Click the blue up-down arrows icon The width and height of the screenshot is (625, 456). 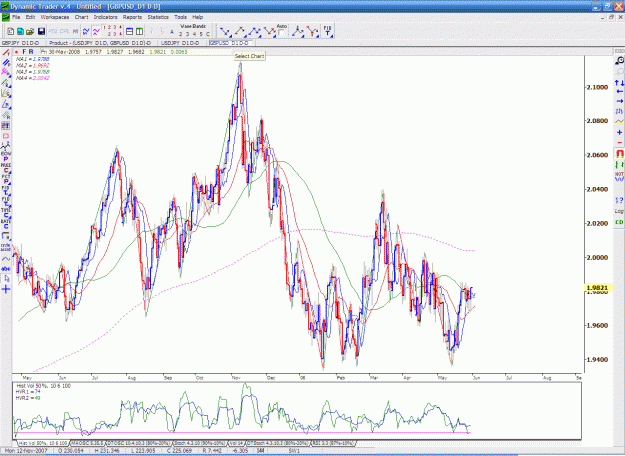619,83
